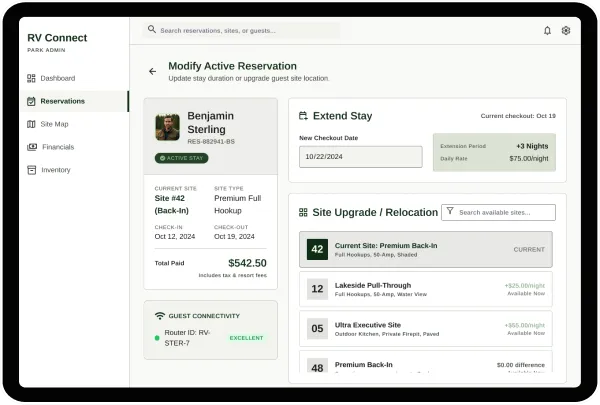Open settings gear icon

(x=566, y=31)
